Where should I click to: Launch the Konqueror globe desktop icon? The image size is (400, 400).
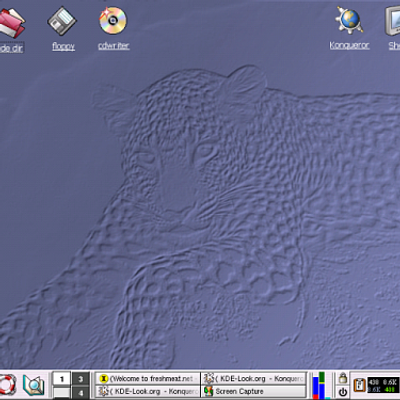tap(349, 20)
